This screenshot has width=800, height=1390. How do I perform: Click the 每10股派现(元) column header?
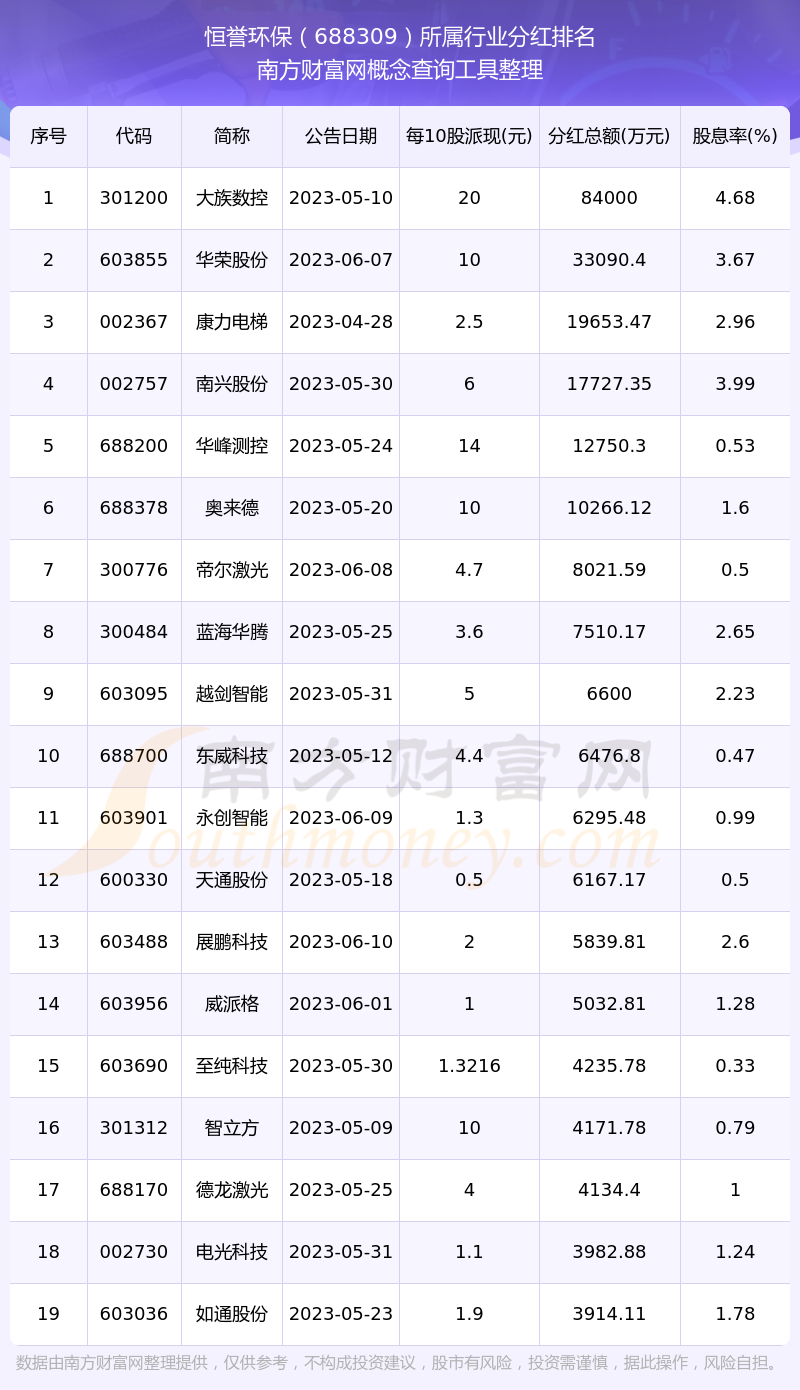(469, 136)
